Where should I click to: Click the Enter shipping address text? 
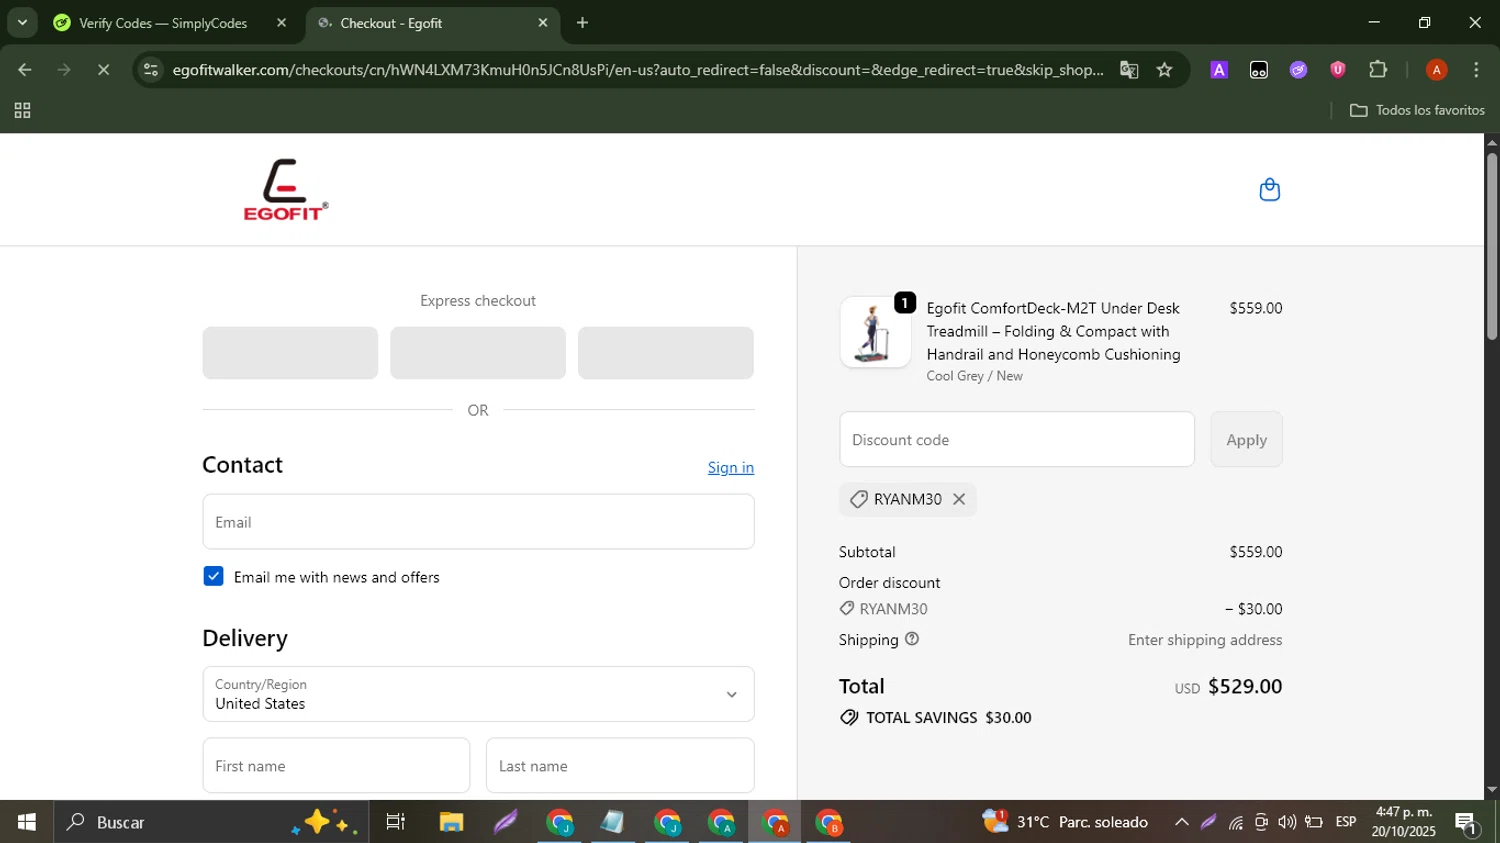1205,640
